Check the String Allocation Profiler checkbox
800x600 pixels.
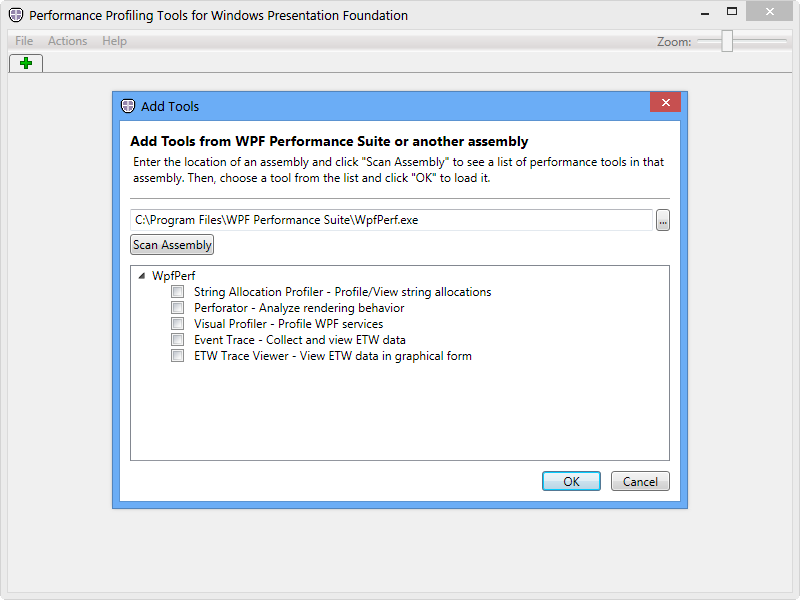point(178,292)
